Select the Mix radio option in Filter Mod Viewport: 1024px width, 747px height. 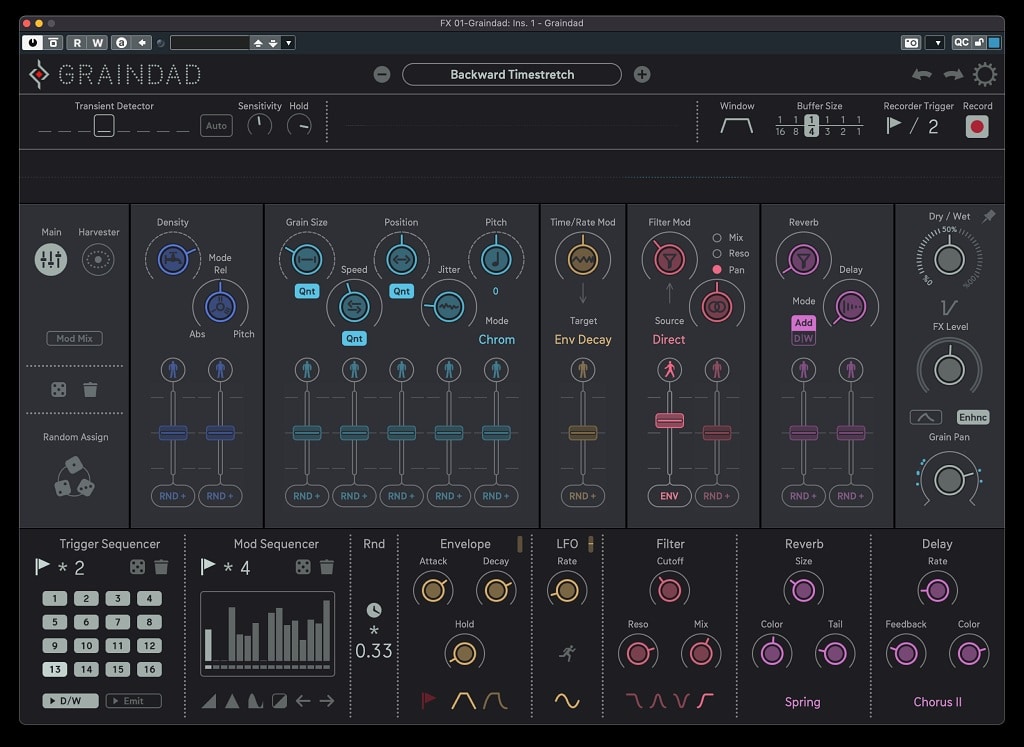[x=716, y=238]
